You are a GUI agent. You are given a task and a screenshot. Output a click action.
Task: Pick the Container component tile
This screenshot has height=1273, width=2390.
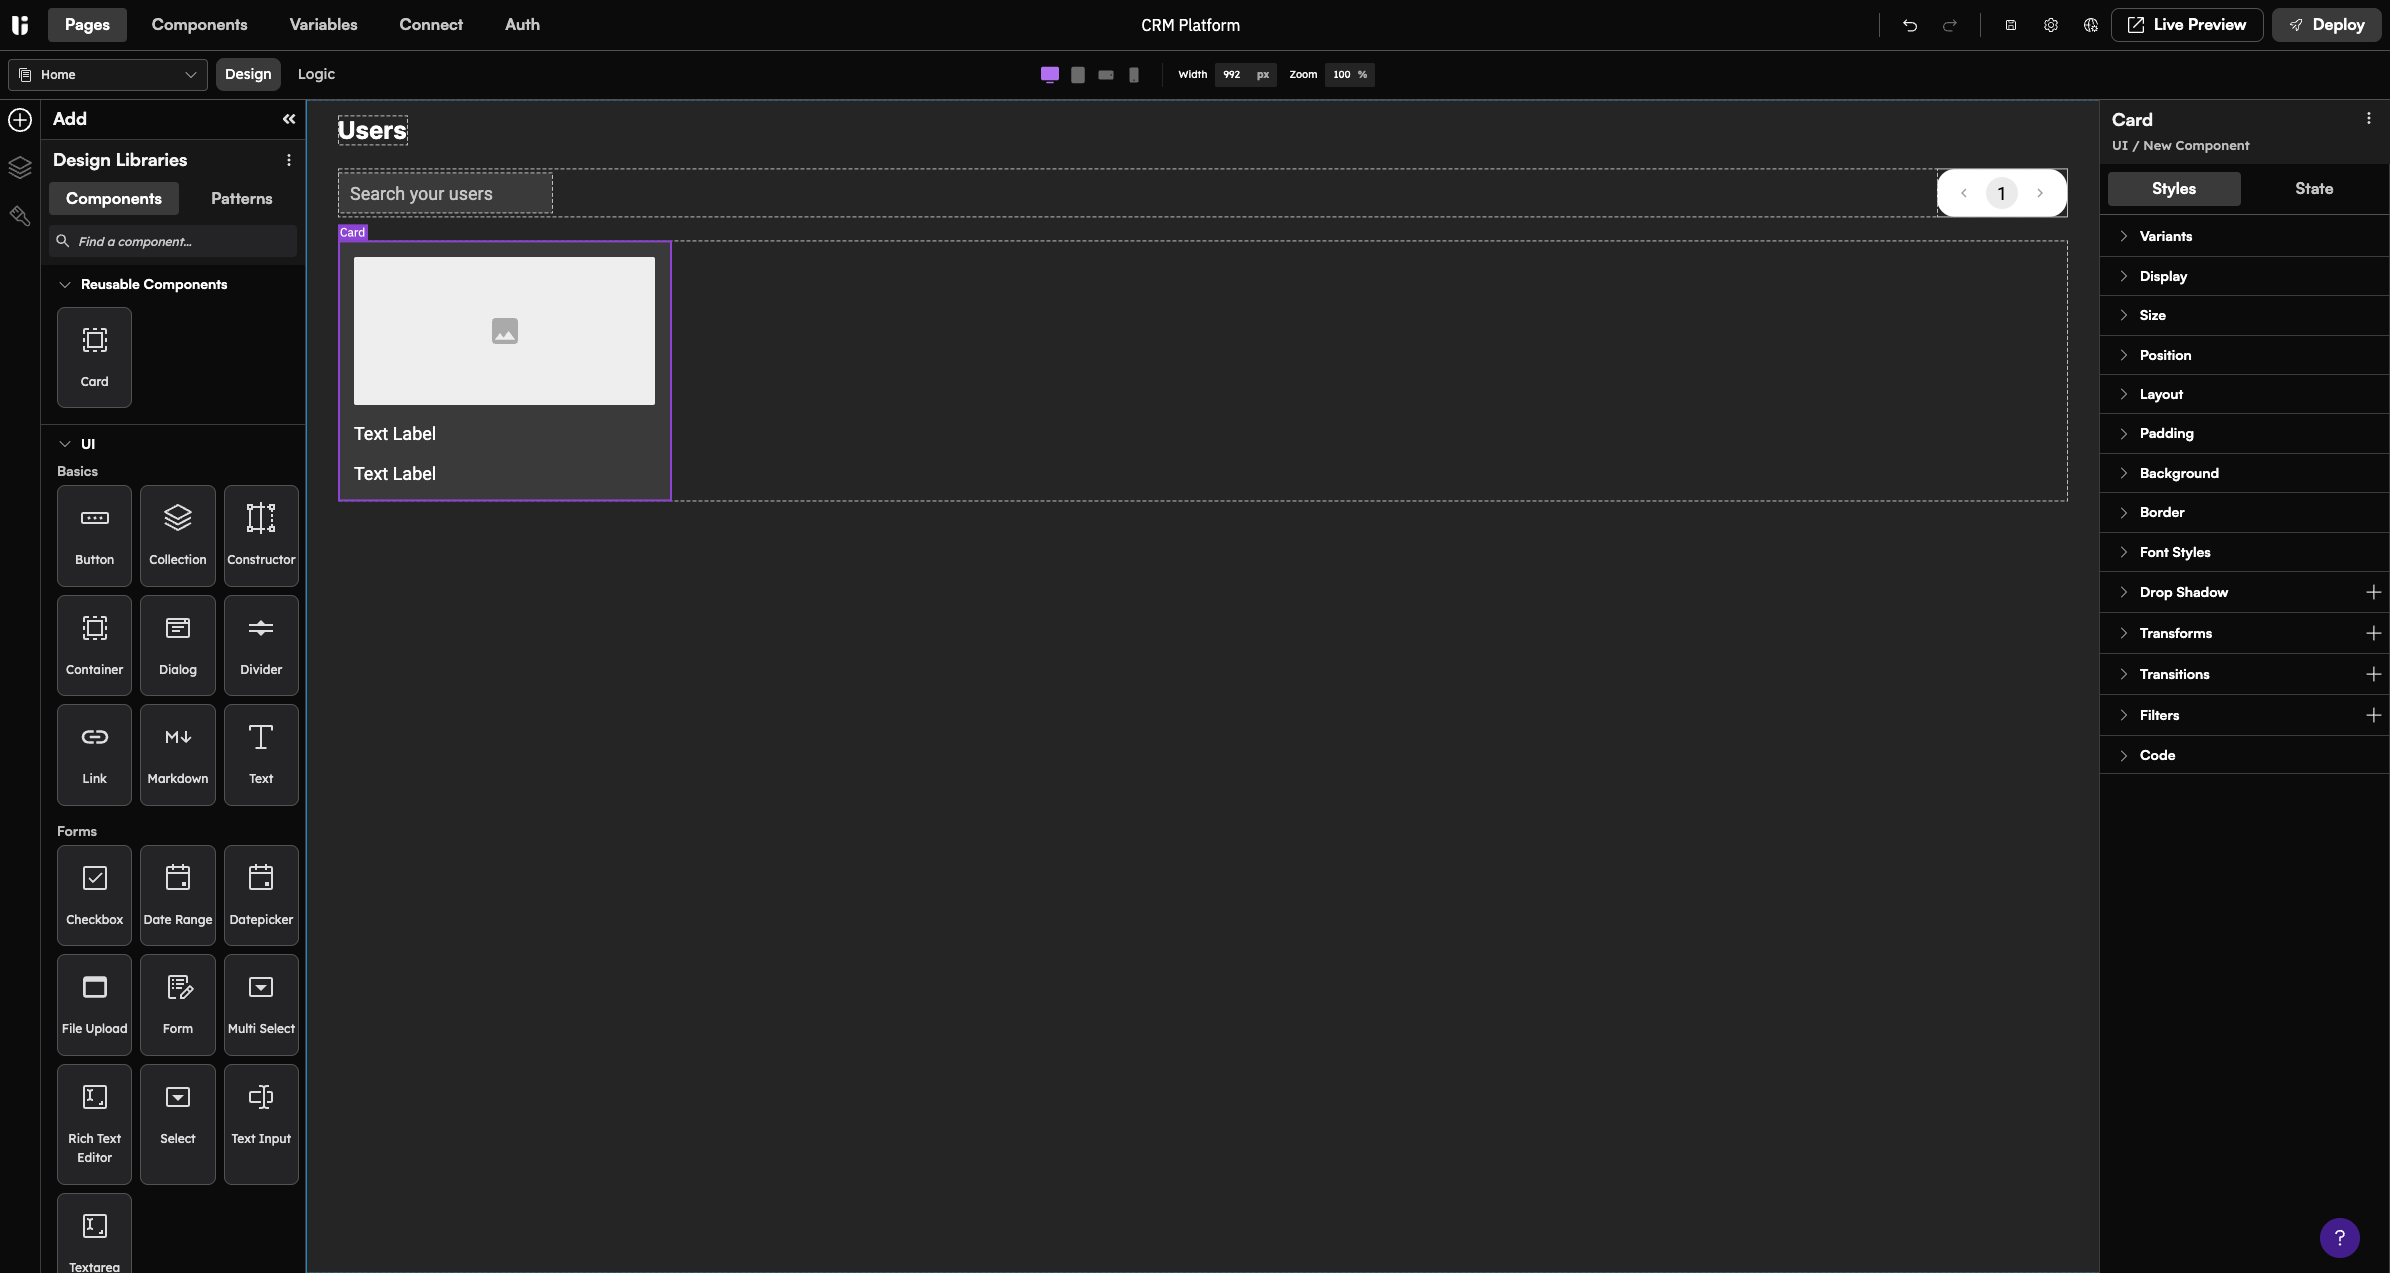[x=94, y=645]
